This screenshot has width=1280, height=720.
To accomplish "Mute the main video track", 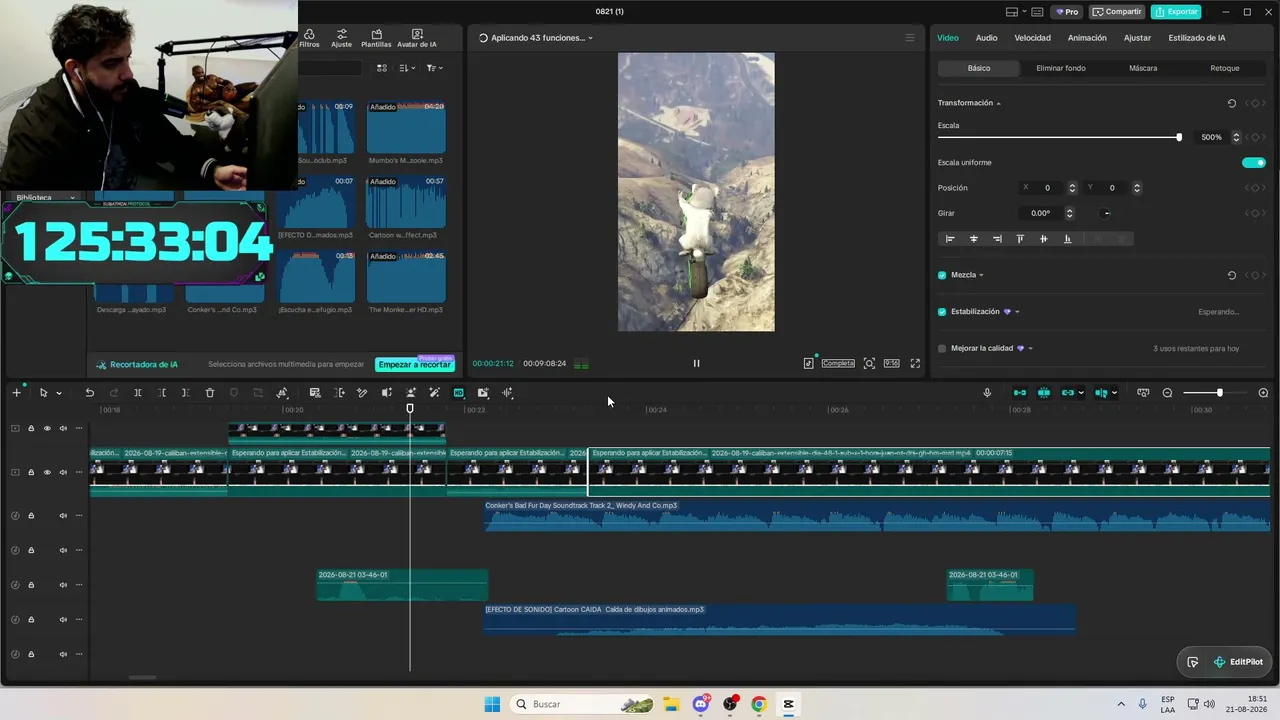I will [63, 472].
